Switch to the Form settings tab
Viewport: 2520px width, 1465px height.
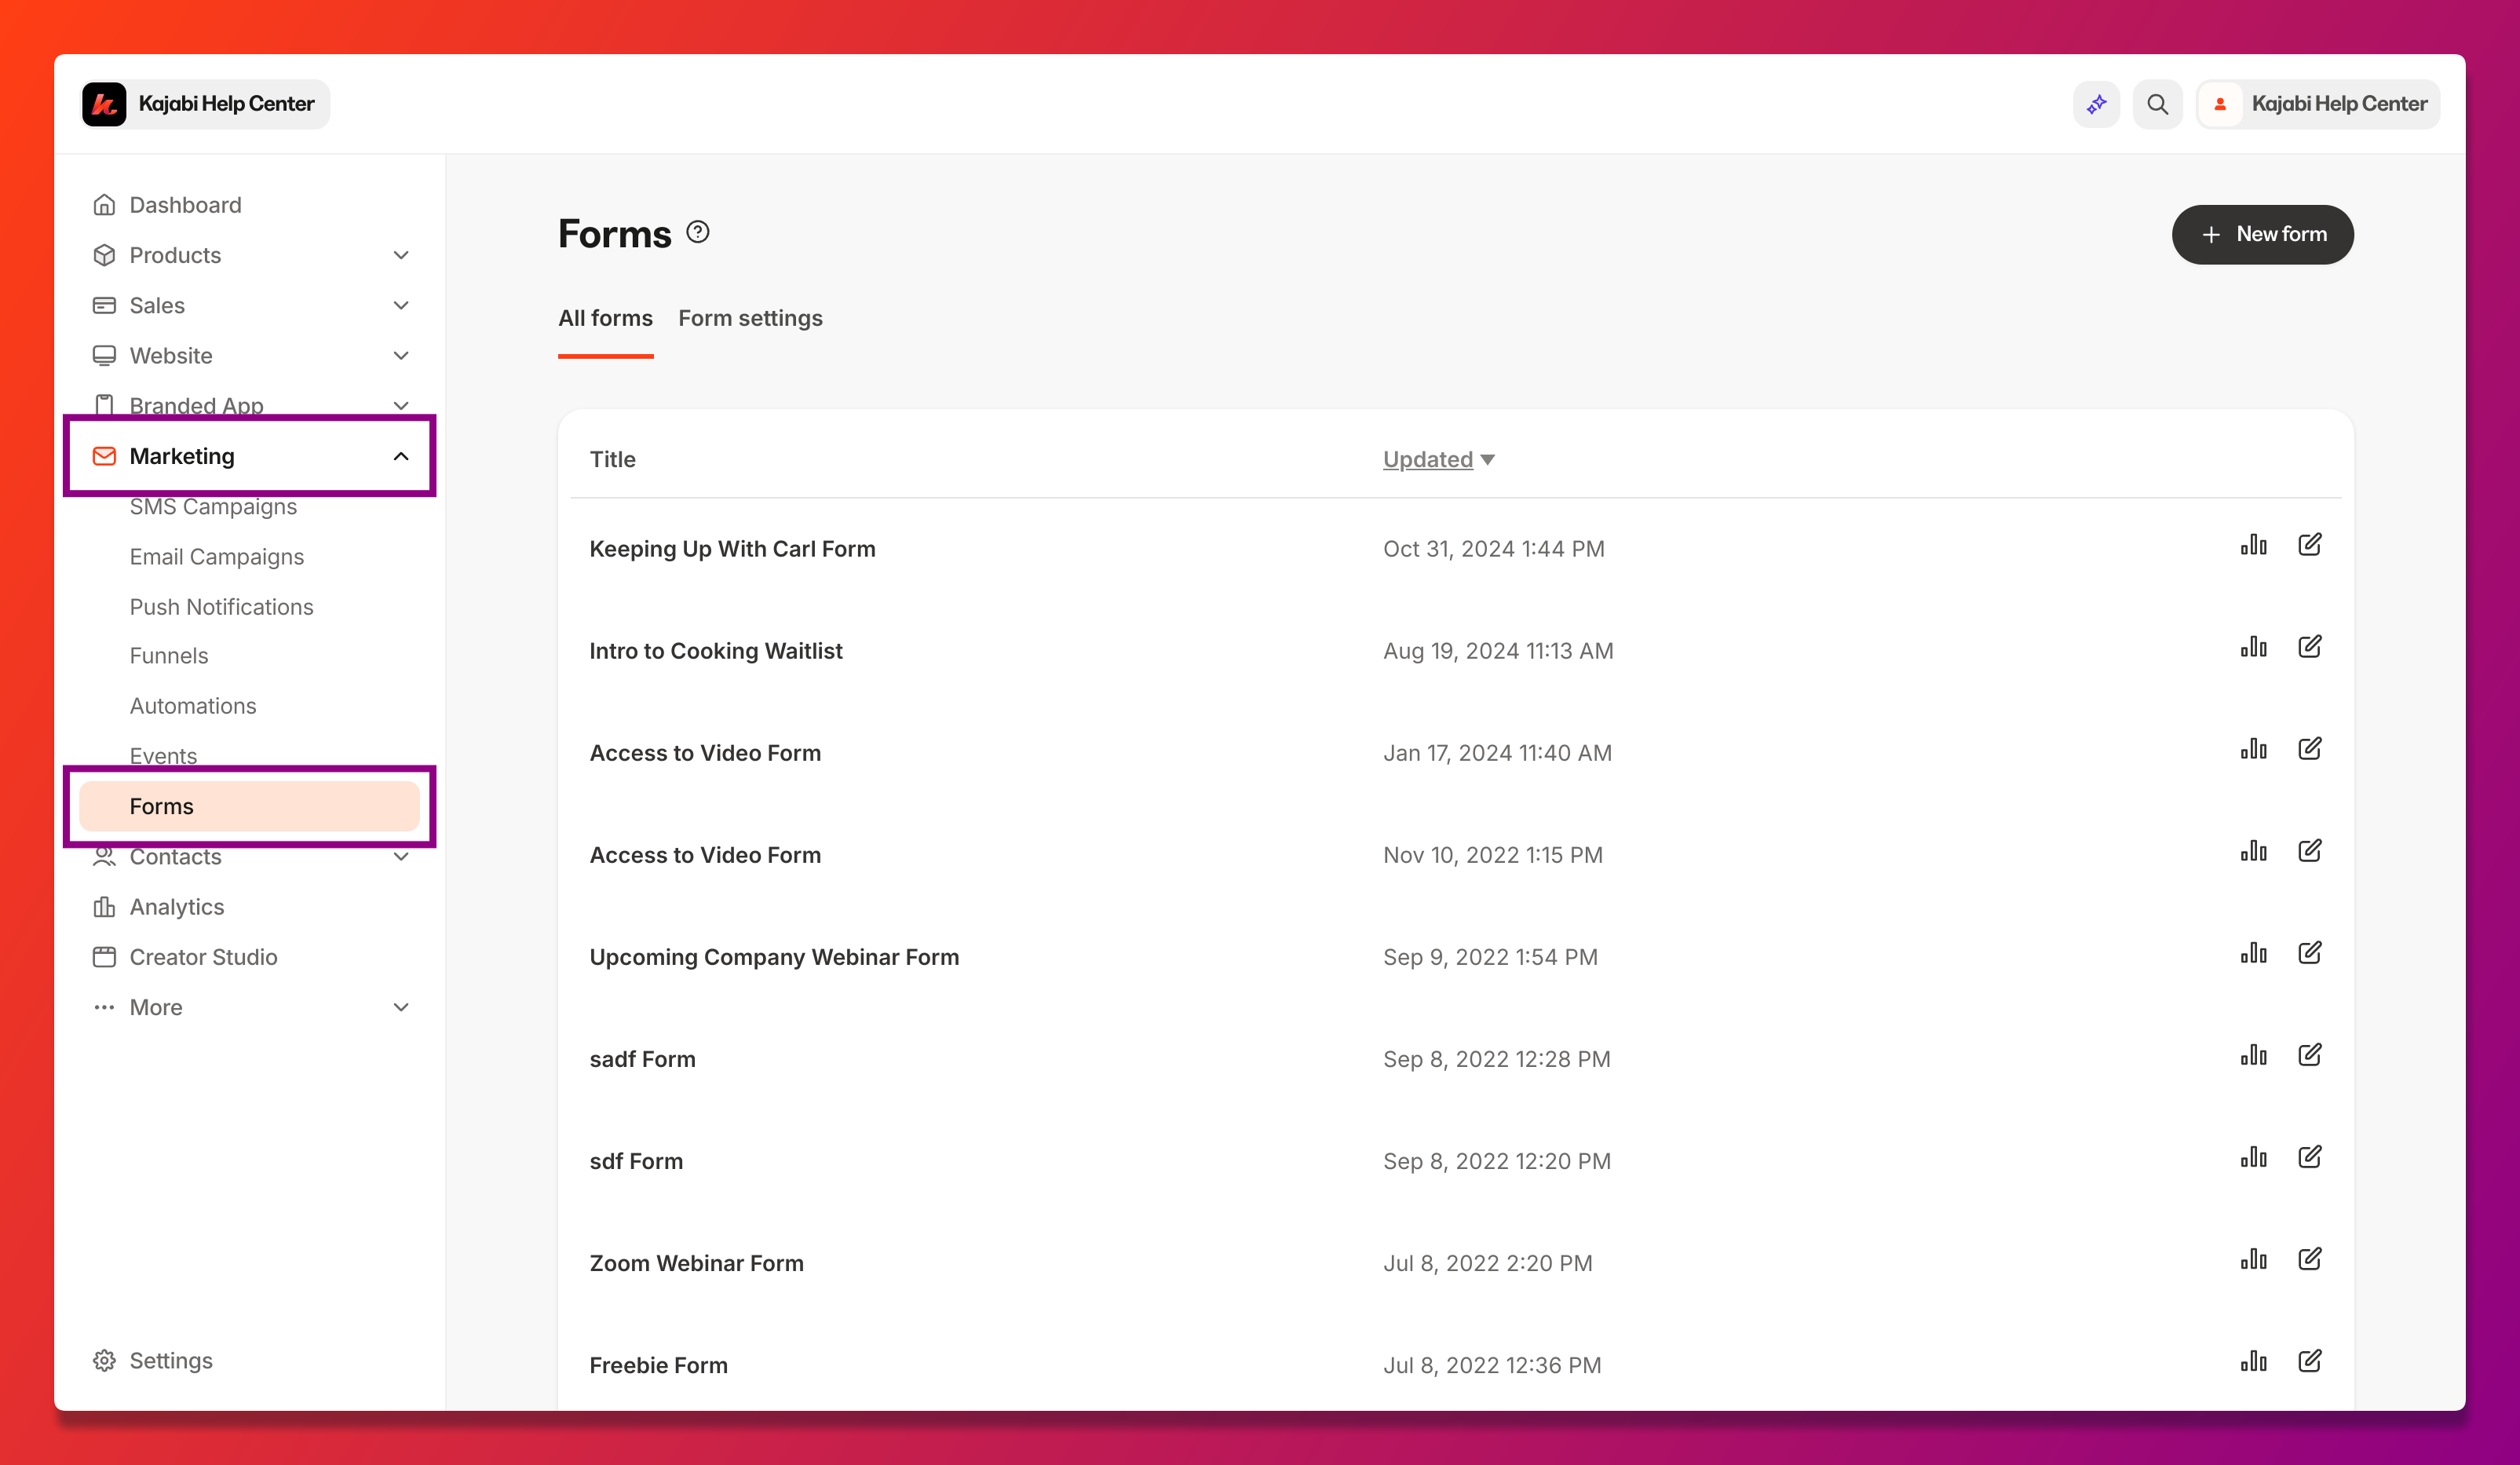(750, 318)
